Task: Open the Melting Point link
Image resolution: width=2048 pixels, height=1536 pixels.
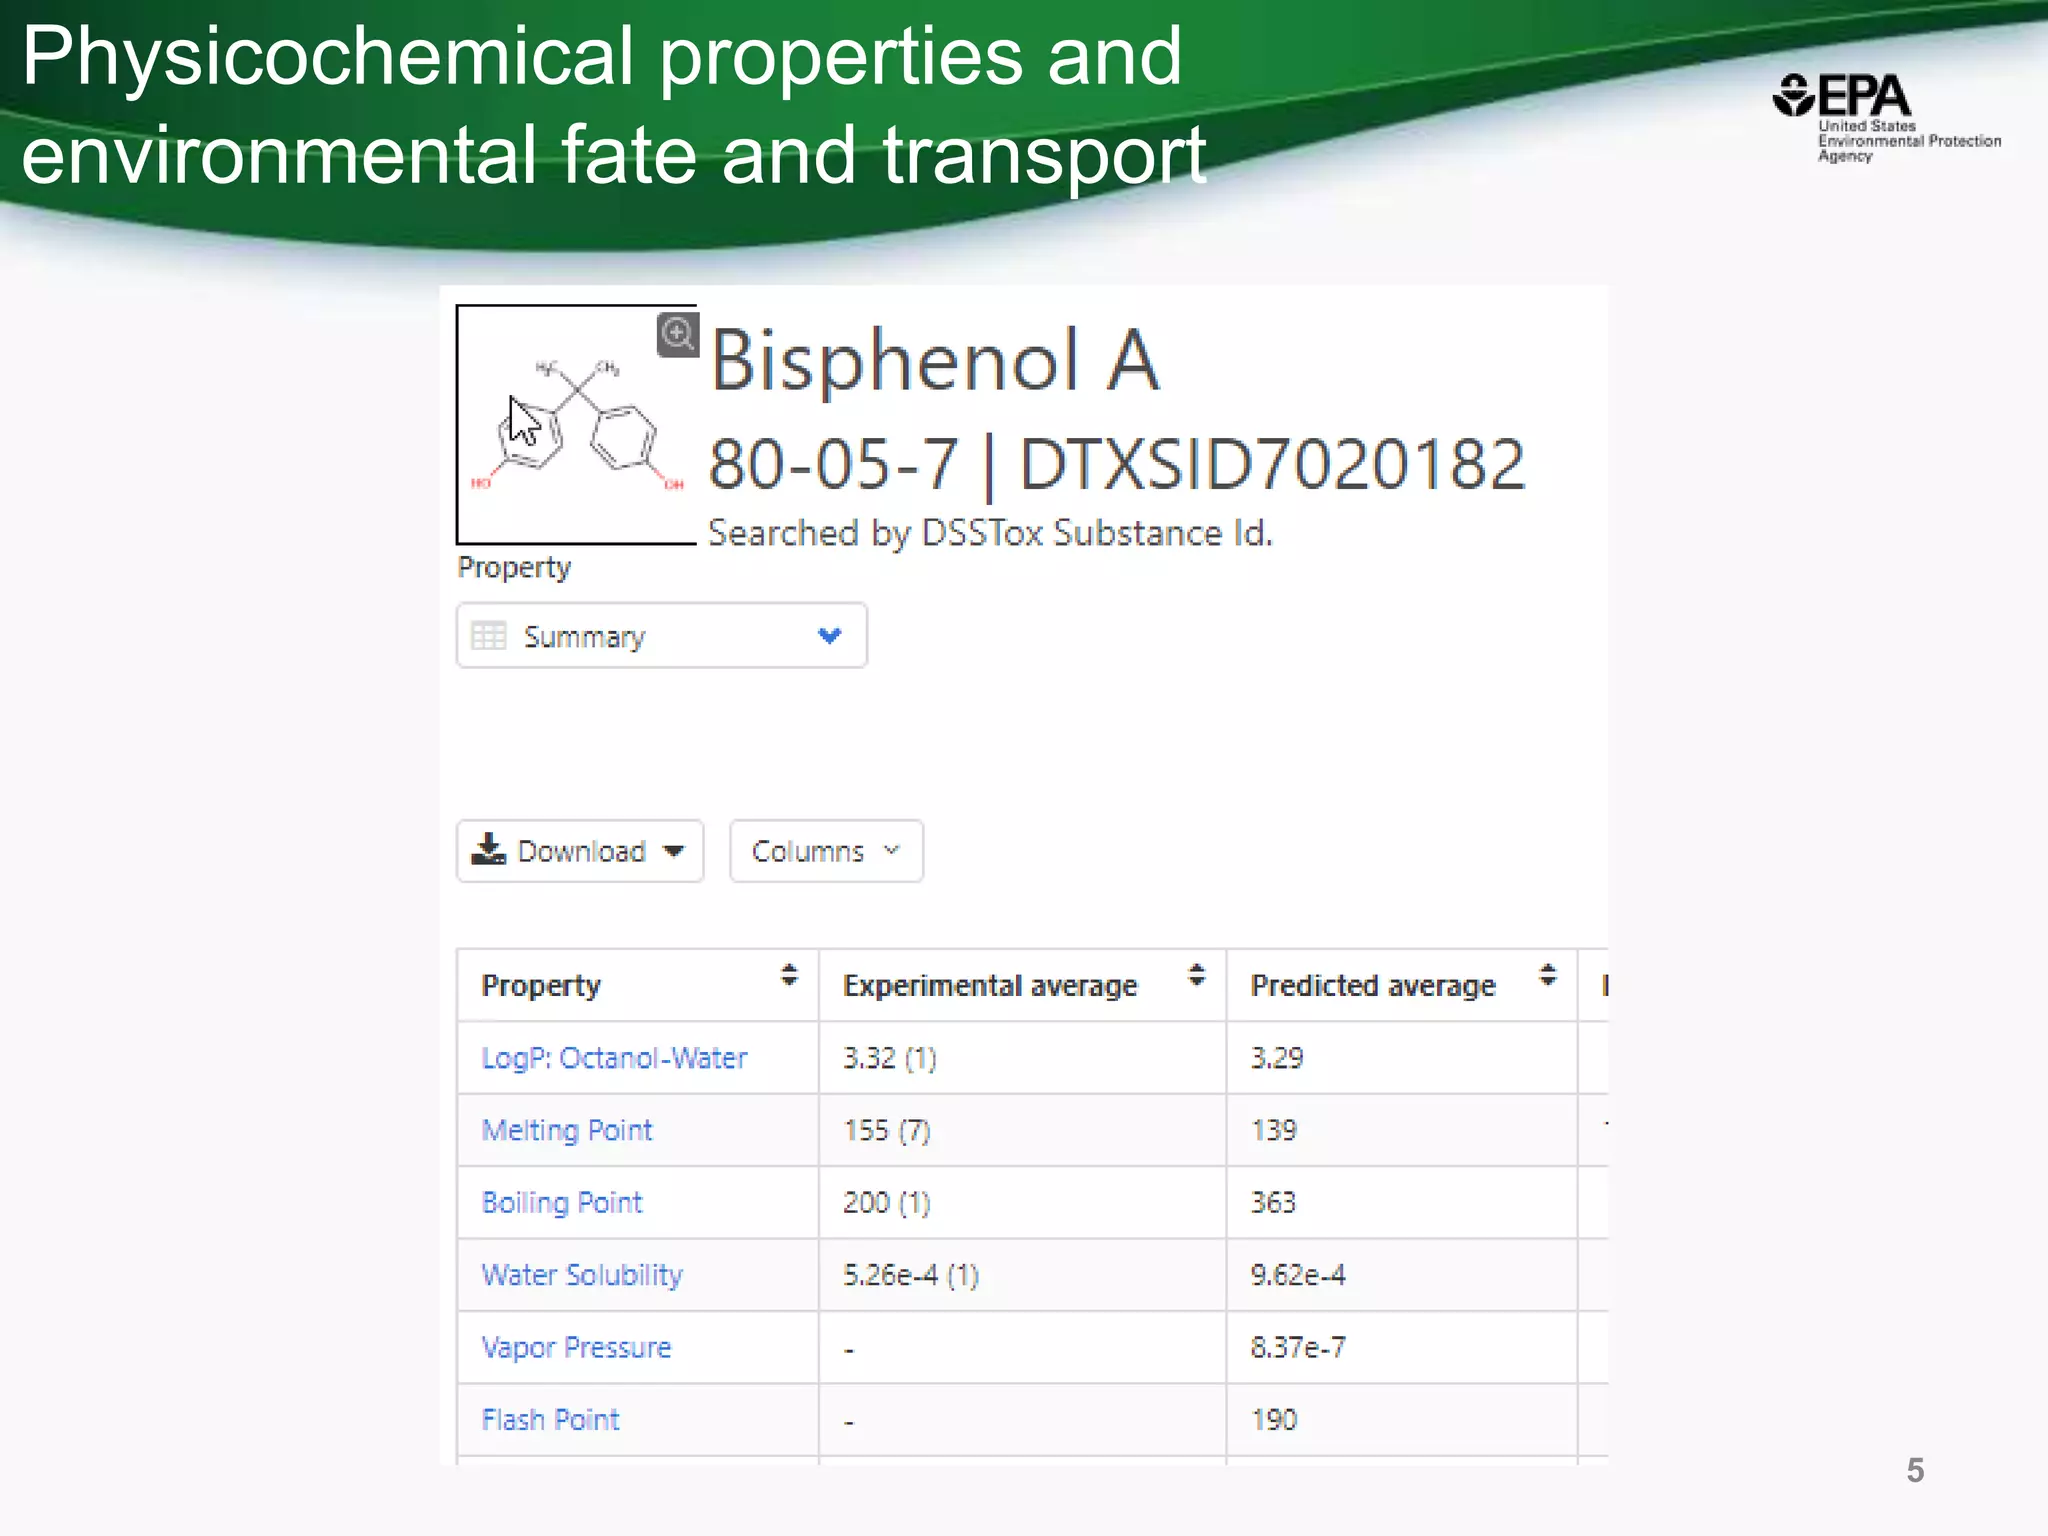Action: click(567, 1130)
